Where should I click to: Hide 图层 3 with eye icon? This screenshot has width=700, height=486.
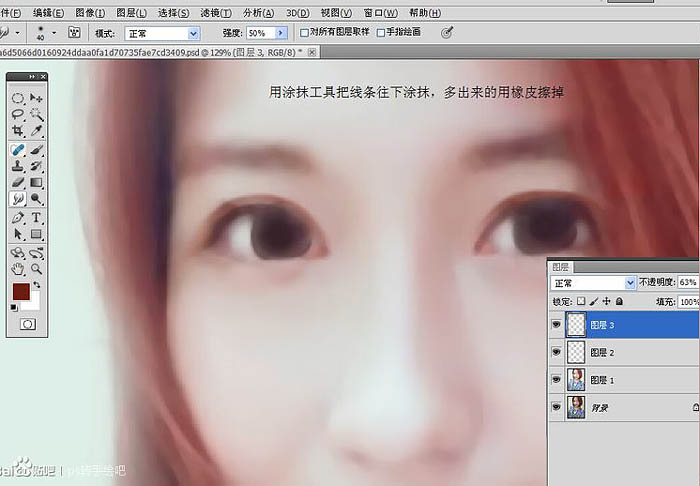(x=556, y=324)
